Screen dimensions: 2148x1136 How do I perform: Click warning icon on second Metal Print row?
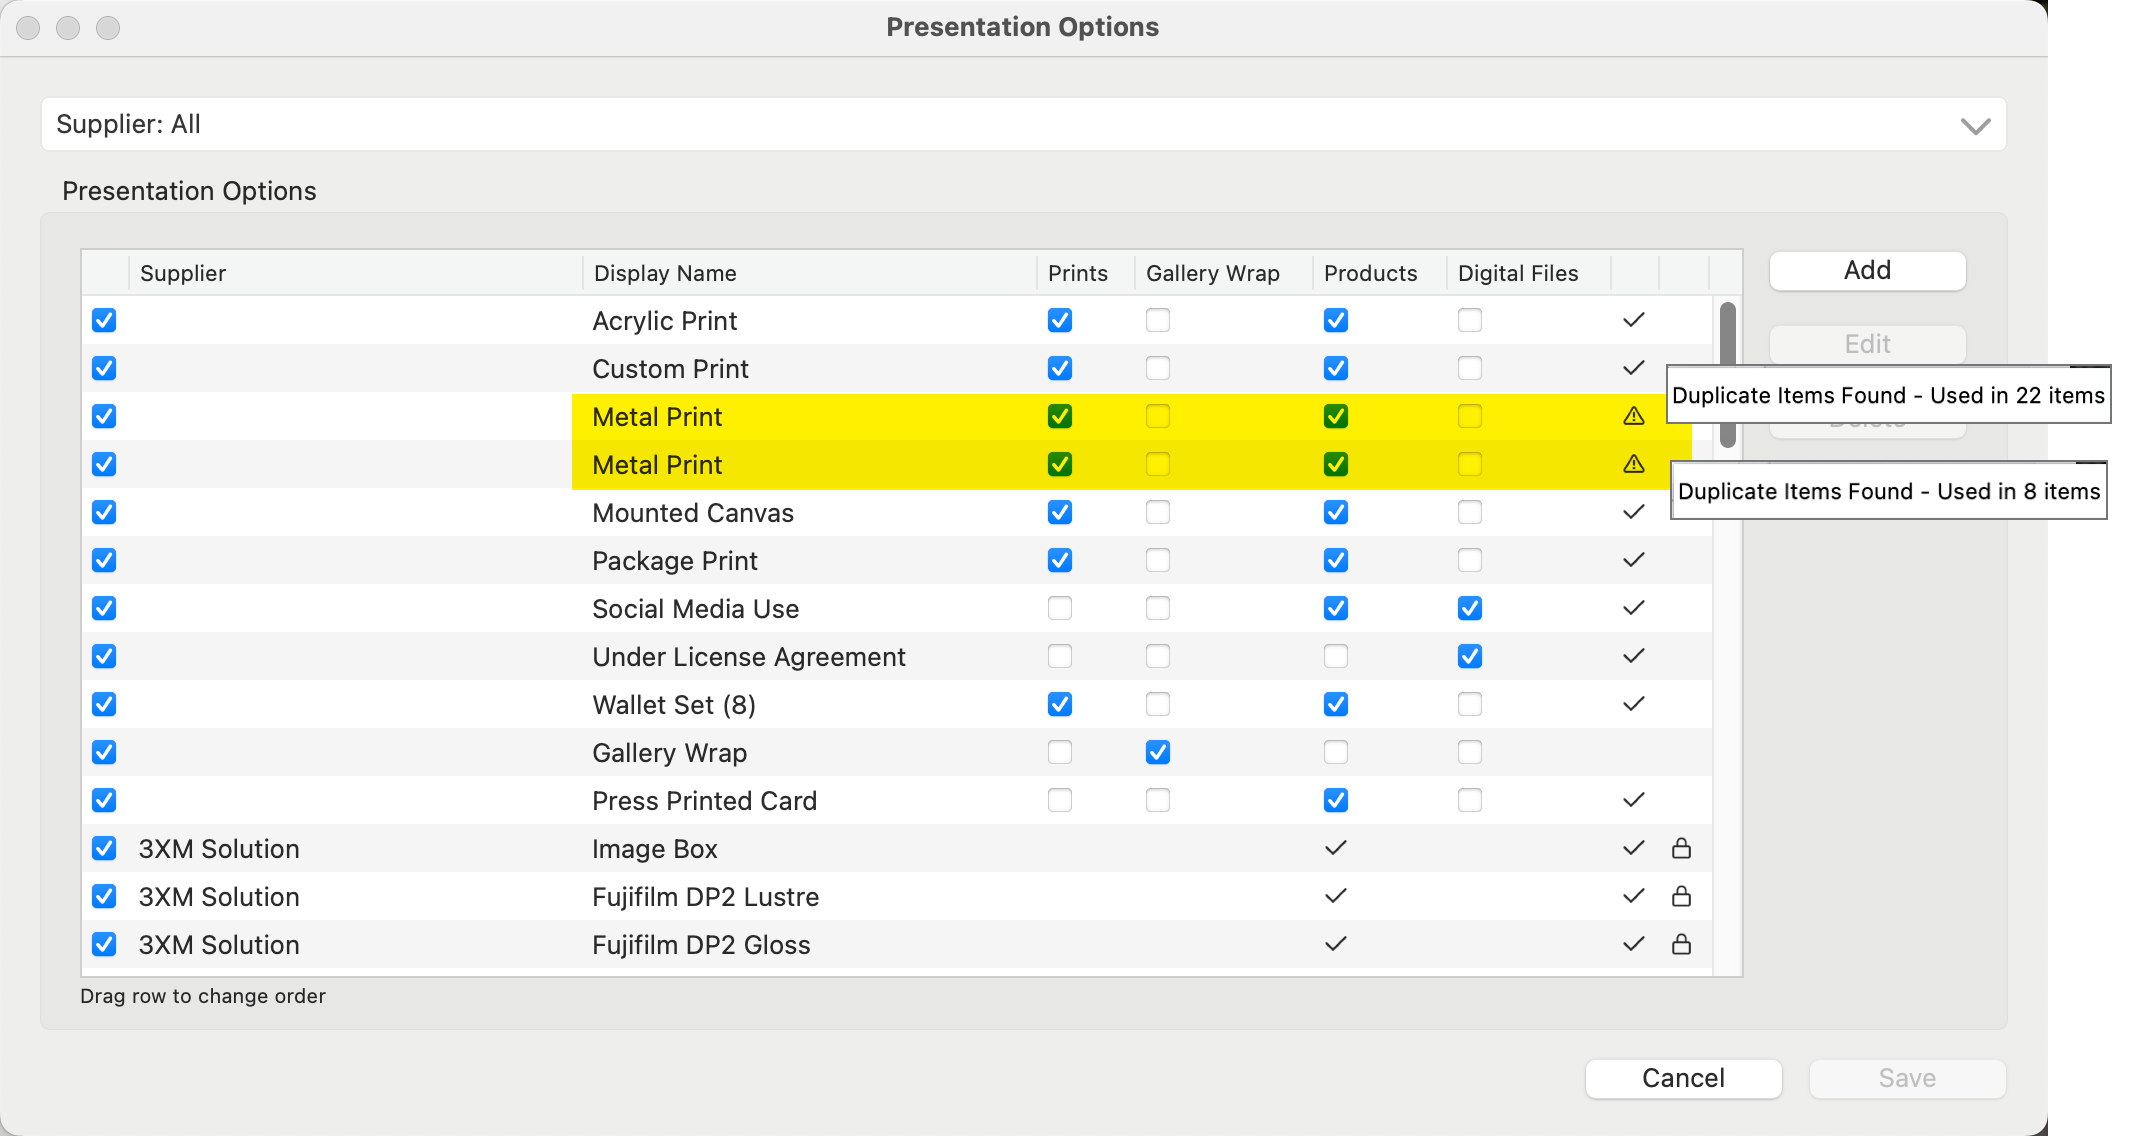pos(1633,464)
